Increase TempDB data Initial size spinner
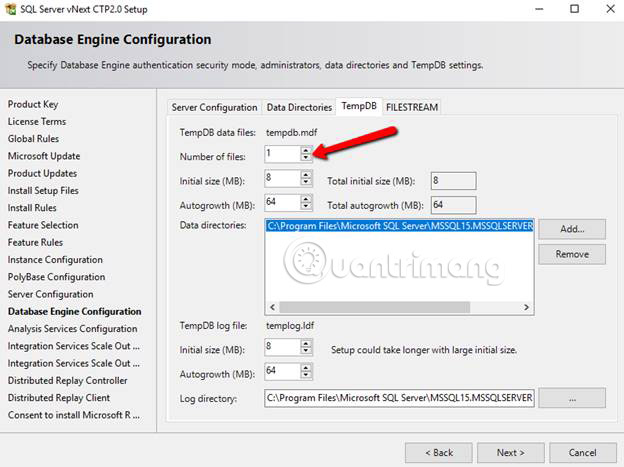 (x=306, y=175)
